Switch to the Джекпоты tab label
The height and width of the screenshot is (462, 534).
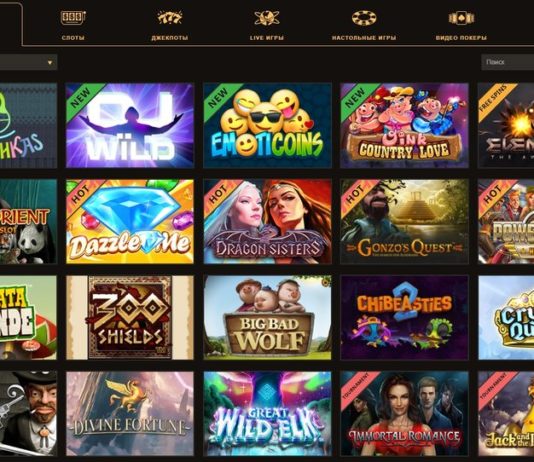pos(170,38)
